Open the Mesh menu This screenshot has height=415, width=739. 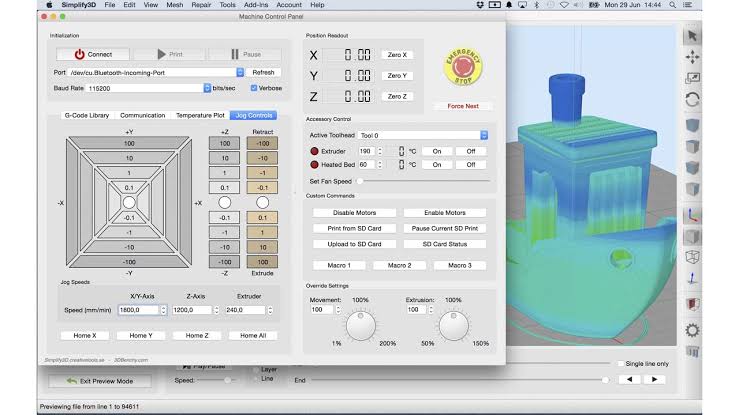(174, 5)
